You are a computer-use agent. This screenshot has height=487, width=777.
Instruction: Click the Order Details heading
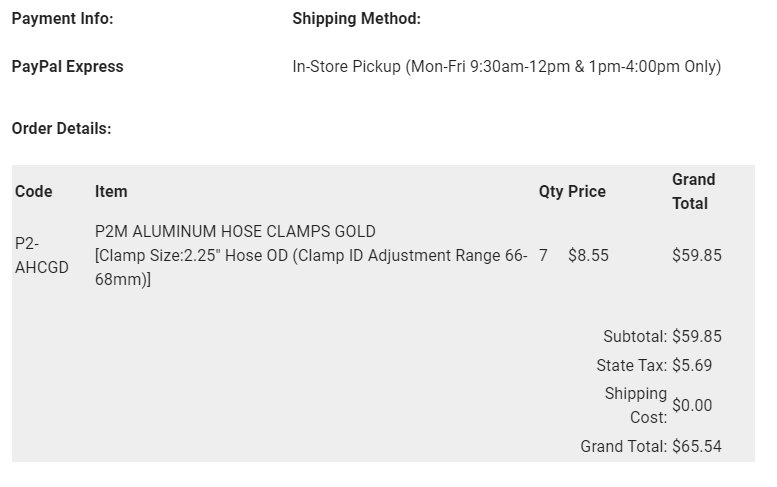[x=61, y=128]
